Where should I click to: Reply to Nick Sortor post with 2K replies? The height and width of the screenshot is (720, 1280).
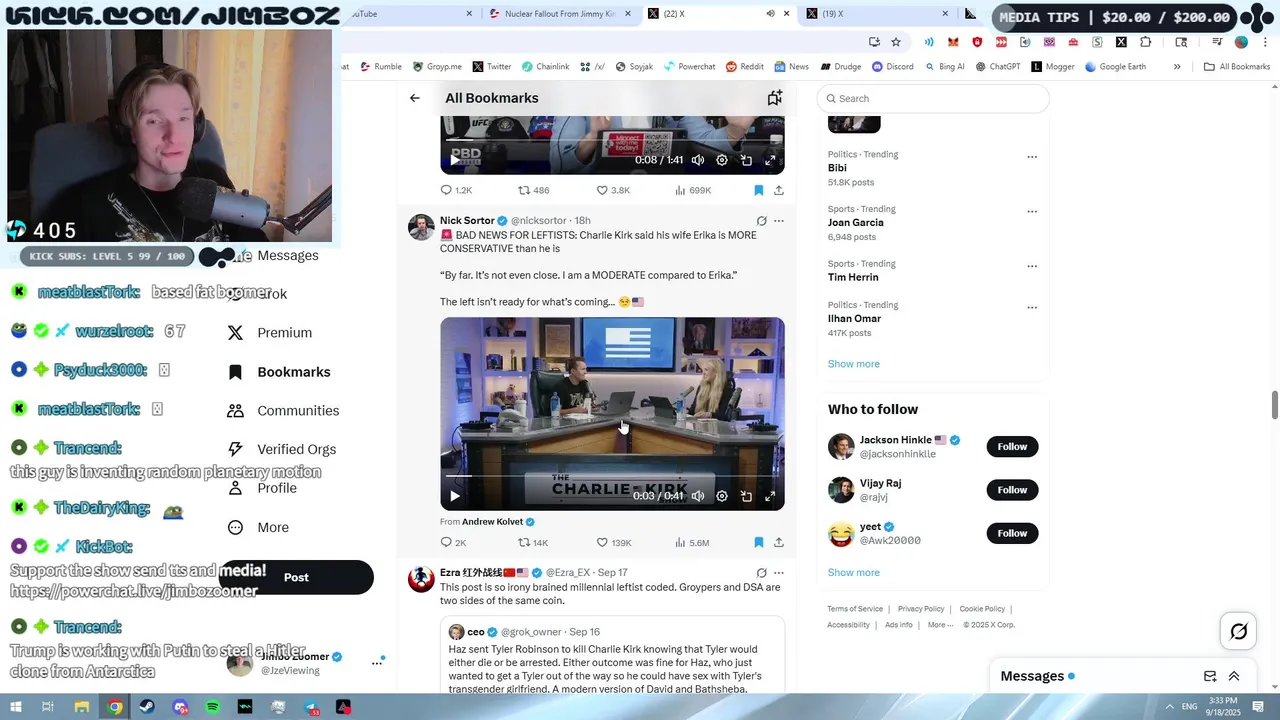pos(453,542)
